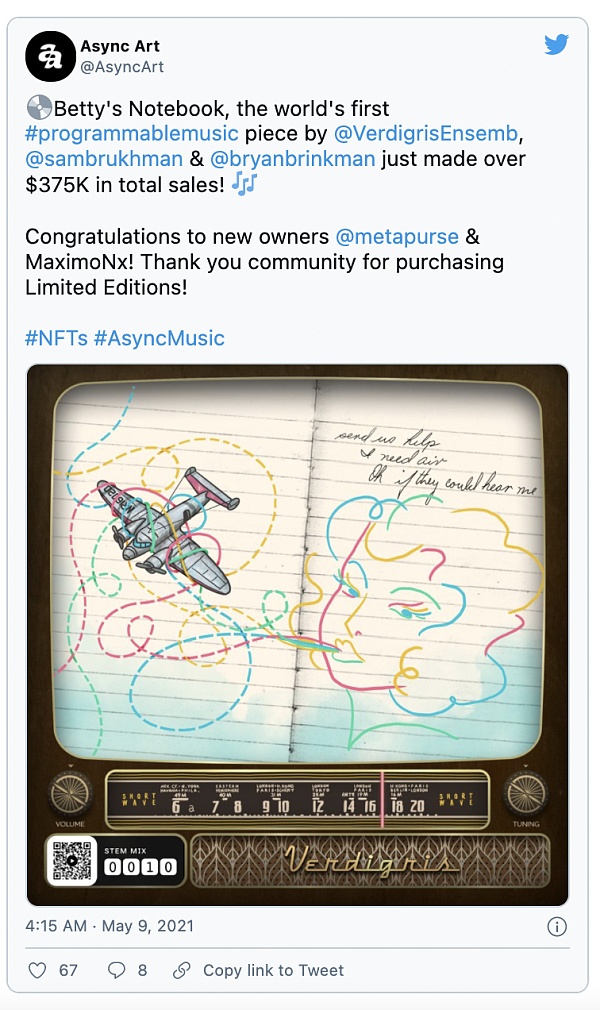Viewport: 600px width, 1010px height.
Task: Open the #AsyncMusic hashtag
Action: [159, 338]
